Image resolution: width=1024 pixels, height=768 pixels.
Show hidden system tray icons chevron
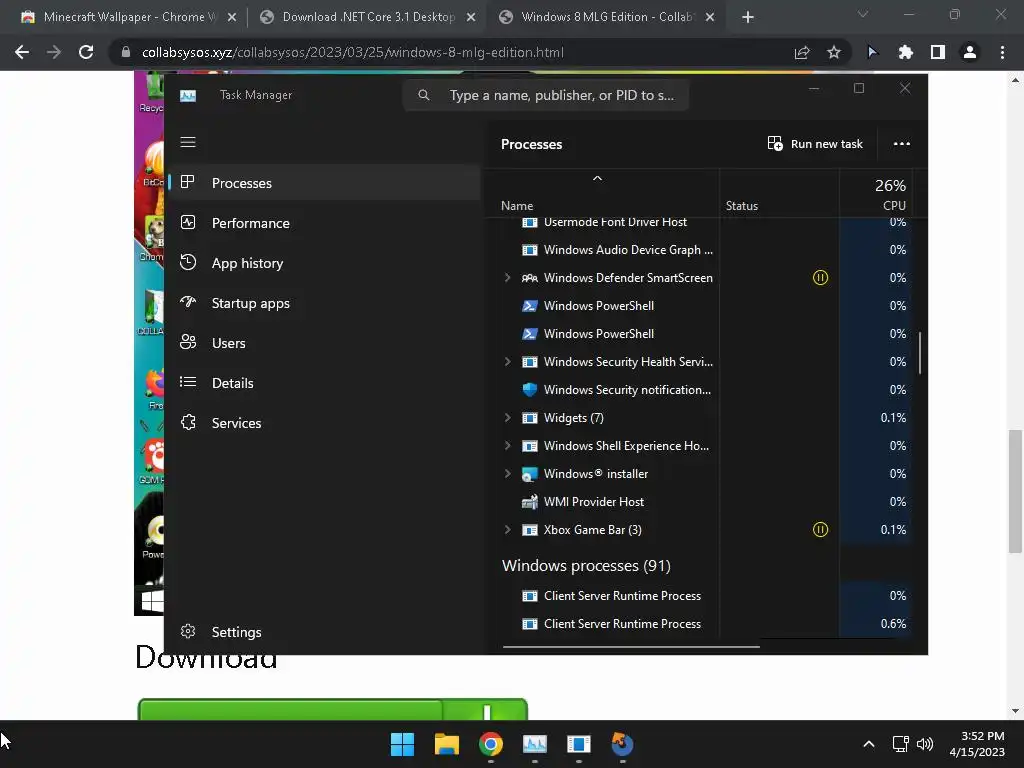pos(869,744)
